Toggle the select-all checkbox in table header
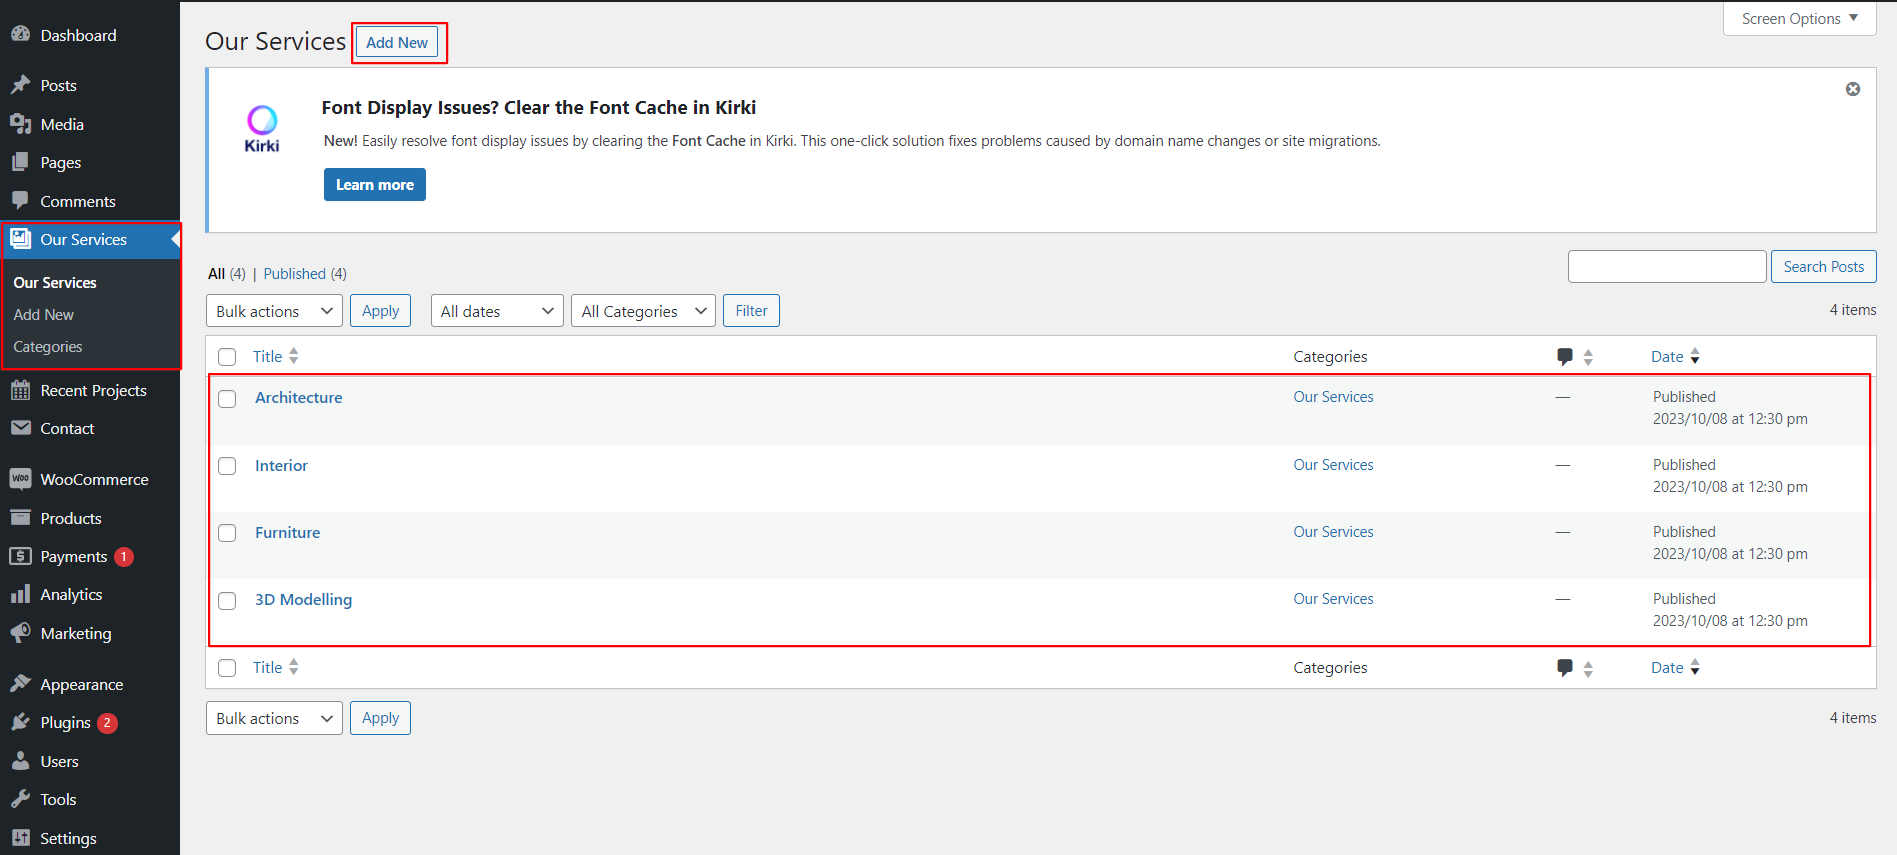The height and width of the screenshot is (855, 1897). click(x=227, y=357)
